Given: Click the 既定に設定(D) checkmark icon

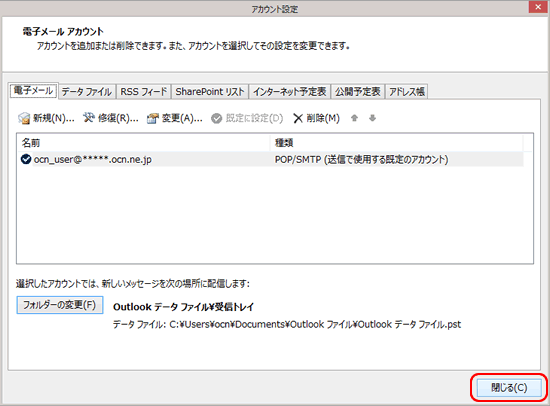Looking at the screenshot, I should coord(216,119).
